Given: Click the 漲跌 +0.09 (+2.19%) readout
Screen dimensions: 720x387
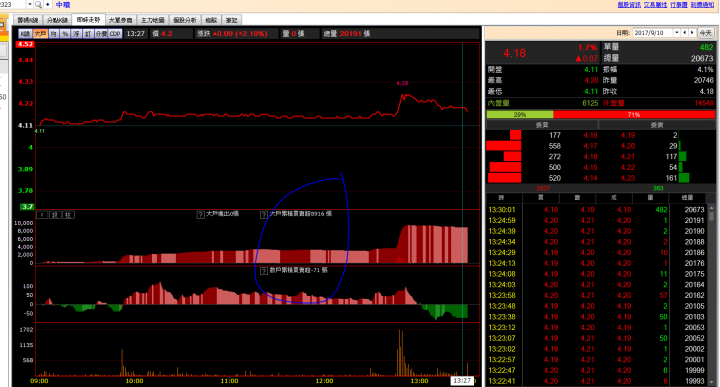Looking at the screenshot, I should click(x=232, y=34).
